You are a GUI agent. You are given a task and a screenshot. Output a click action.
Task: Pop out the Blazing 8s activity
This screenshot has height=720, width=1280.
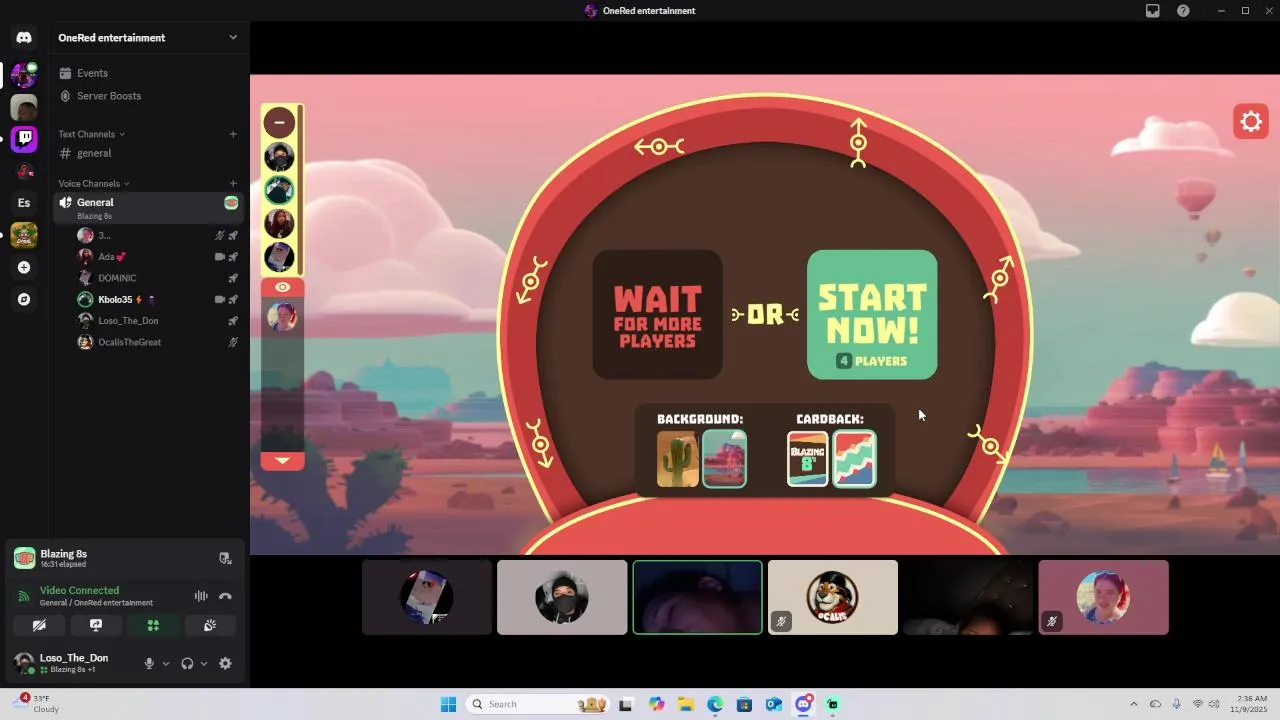click(225, 558)
